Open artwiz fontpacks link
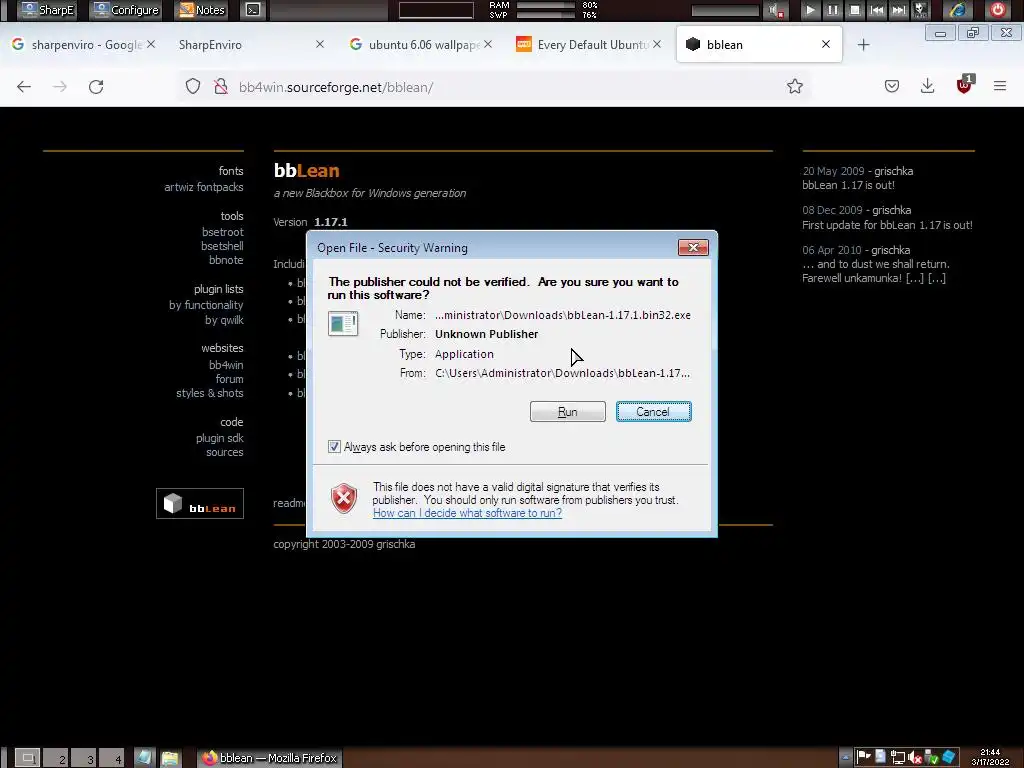1024x768 pixels. click(x=204, y=187)
